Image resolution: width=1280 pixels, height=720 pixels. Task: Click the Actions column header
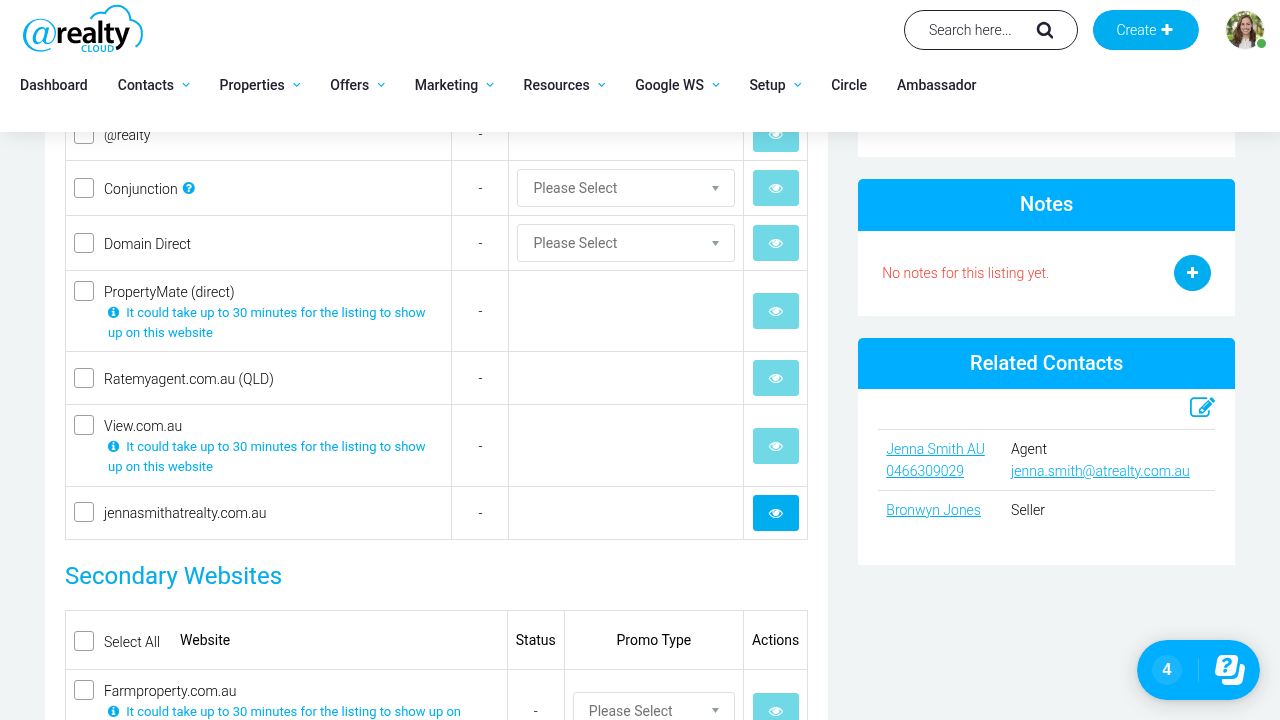coord(775,640)
